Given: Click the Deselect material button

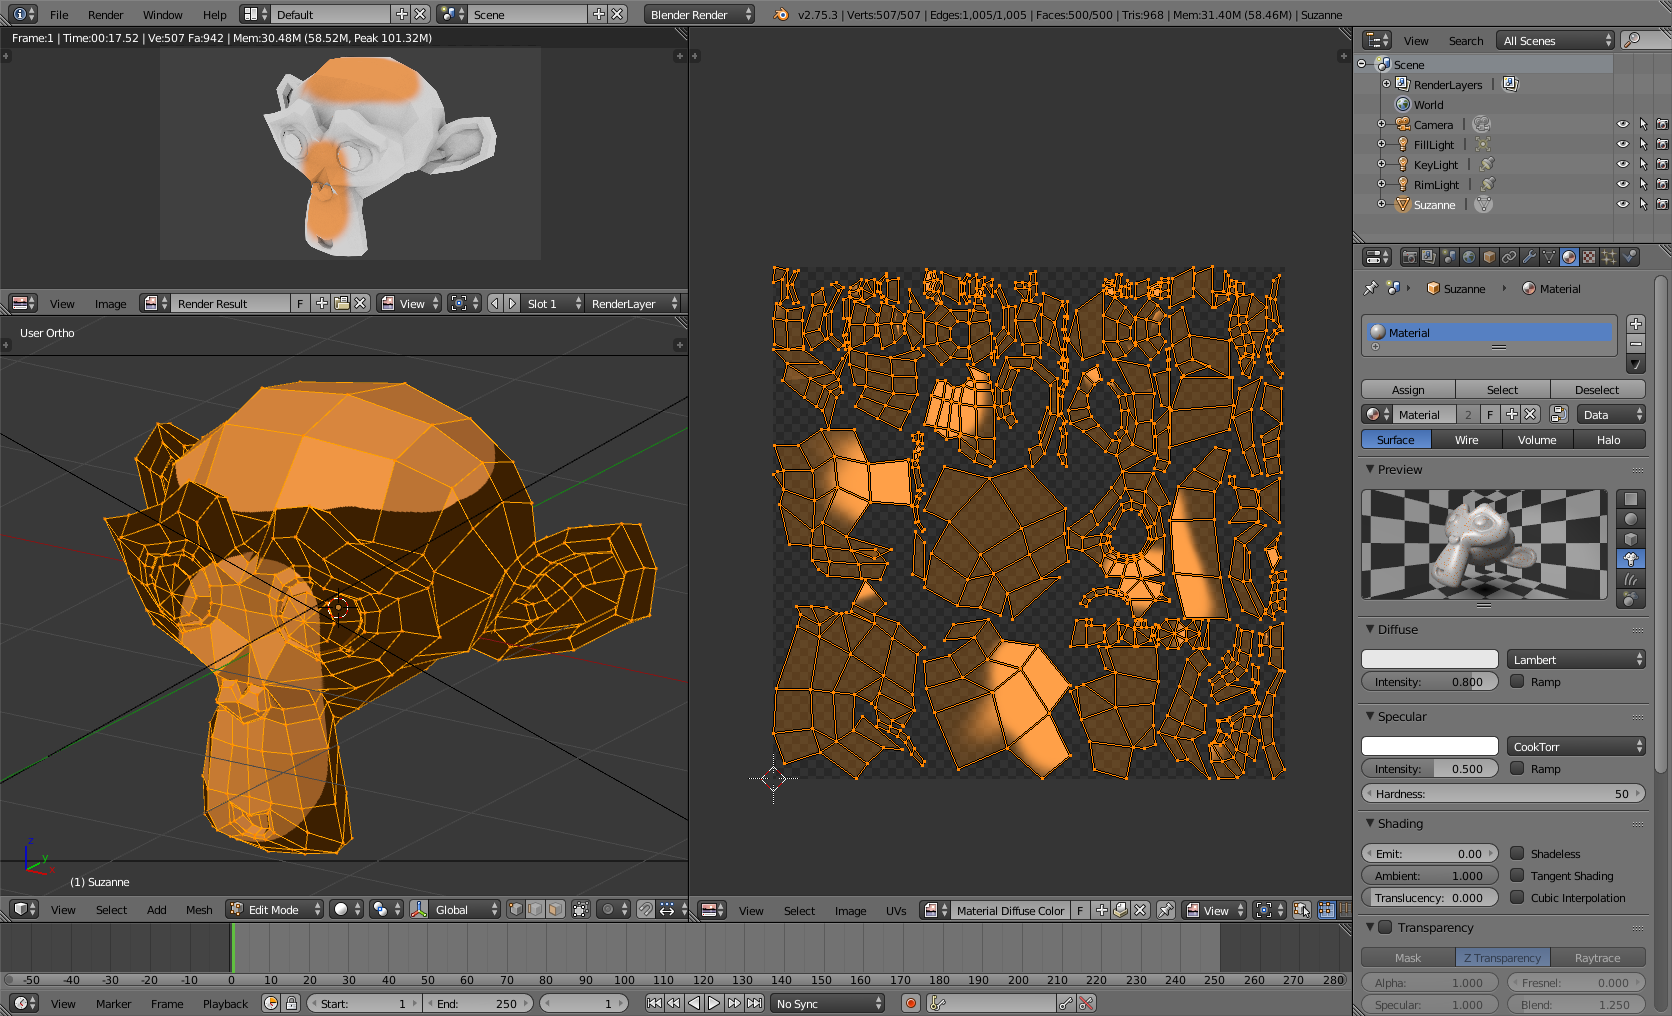Looking at the screenshot, I should click(x=1597, y=389).
